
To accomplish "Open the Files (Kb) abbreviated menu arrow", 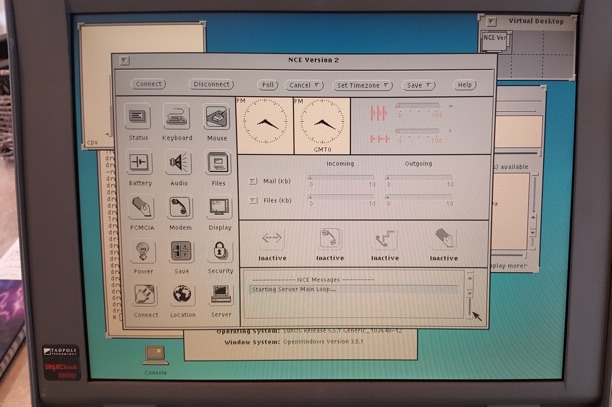I will click(253, 200).
